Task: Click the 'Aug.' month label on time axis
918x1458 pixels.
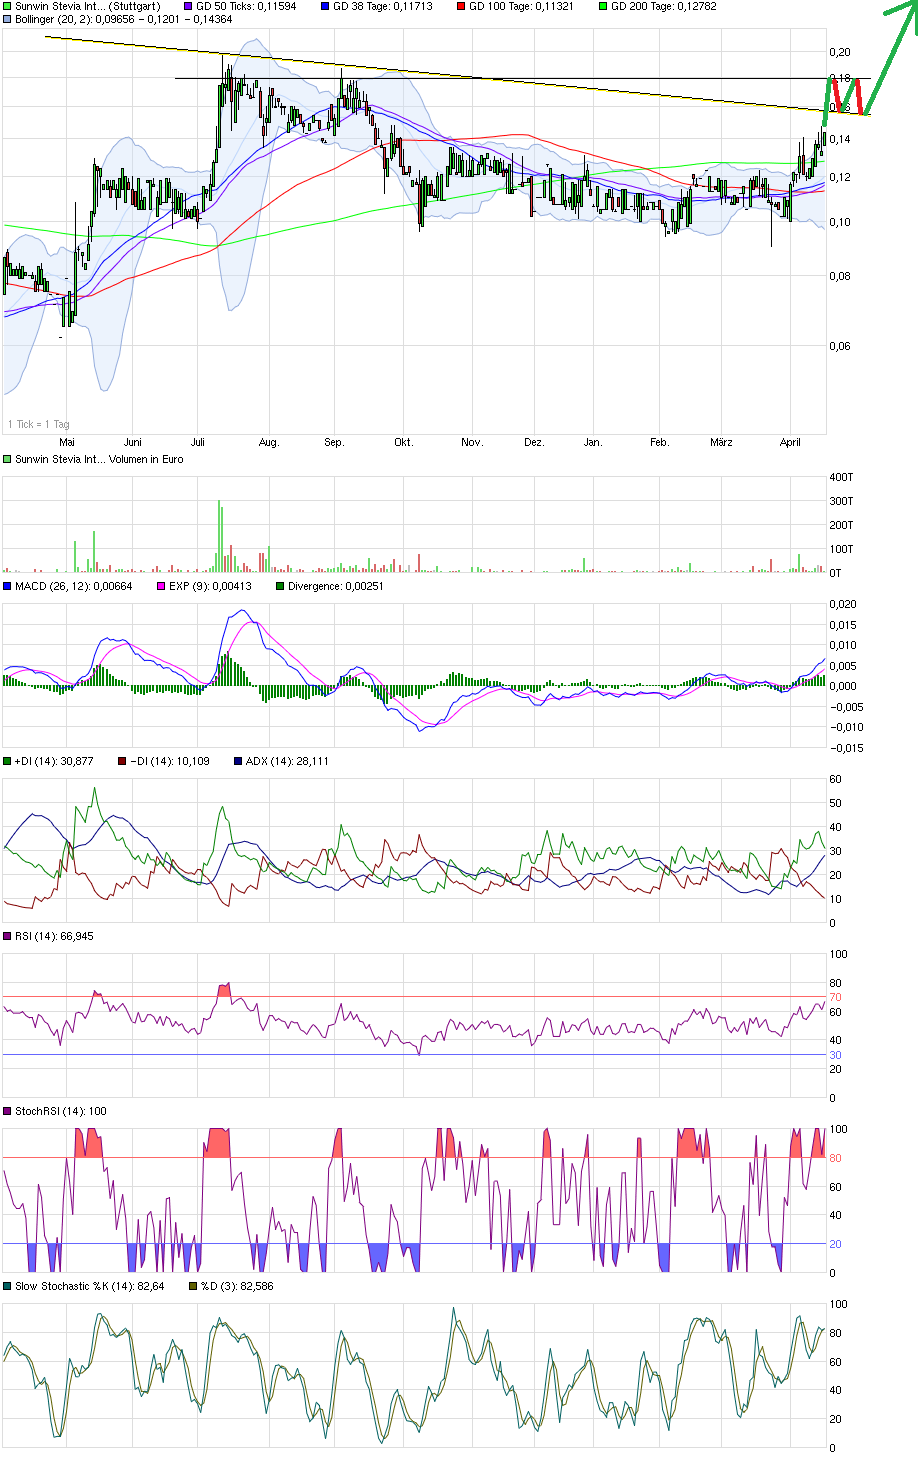Action: coord(269,442)
